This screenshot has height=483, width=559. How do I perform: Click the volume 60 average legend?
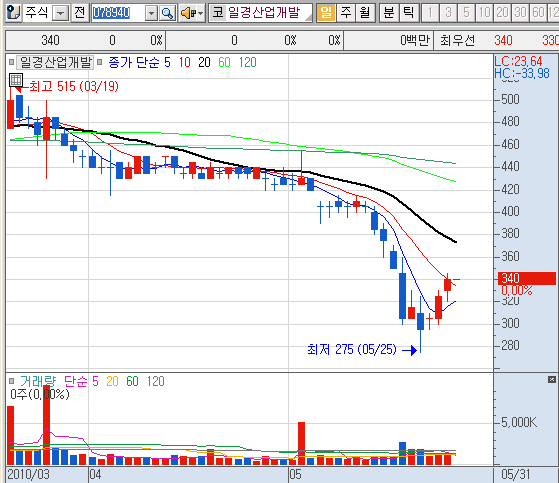(x=132, y=381)
